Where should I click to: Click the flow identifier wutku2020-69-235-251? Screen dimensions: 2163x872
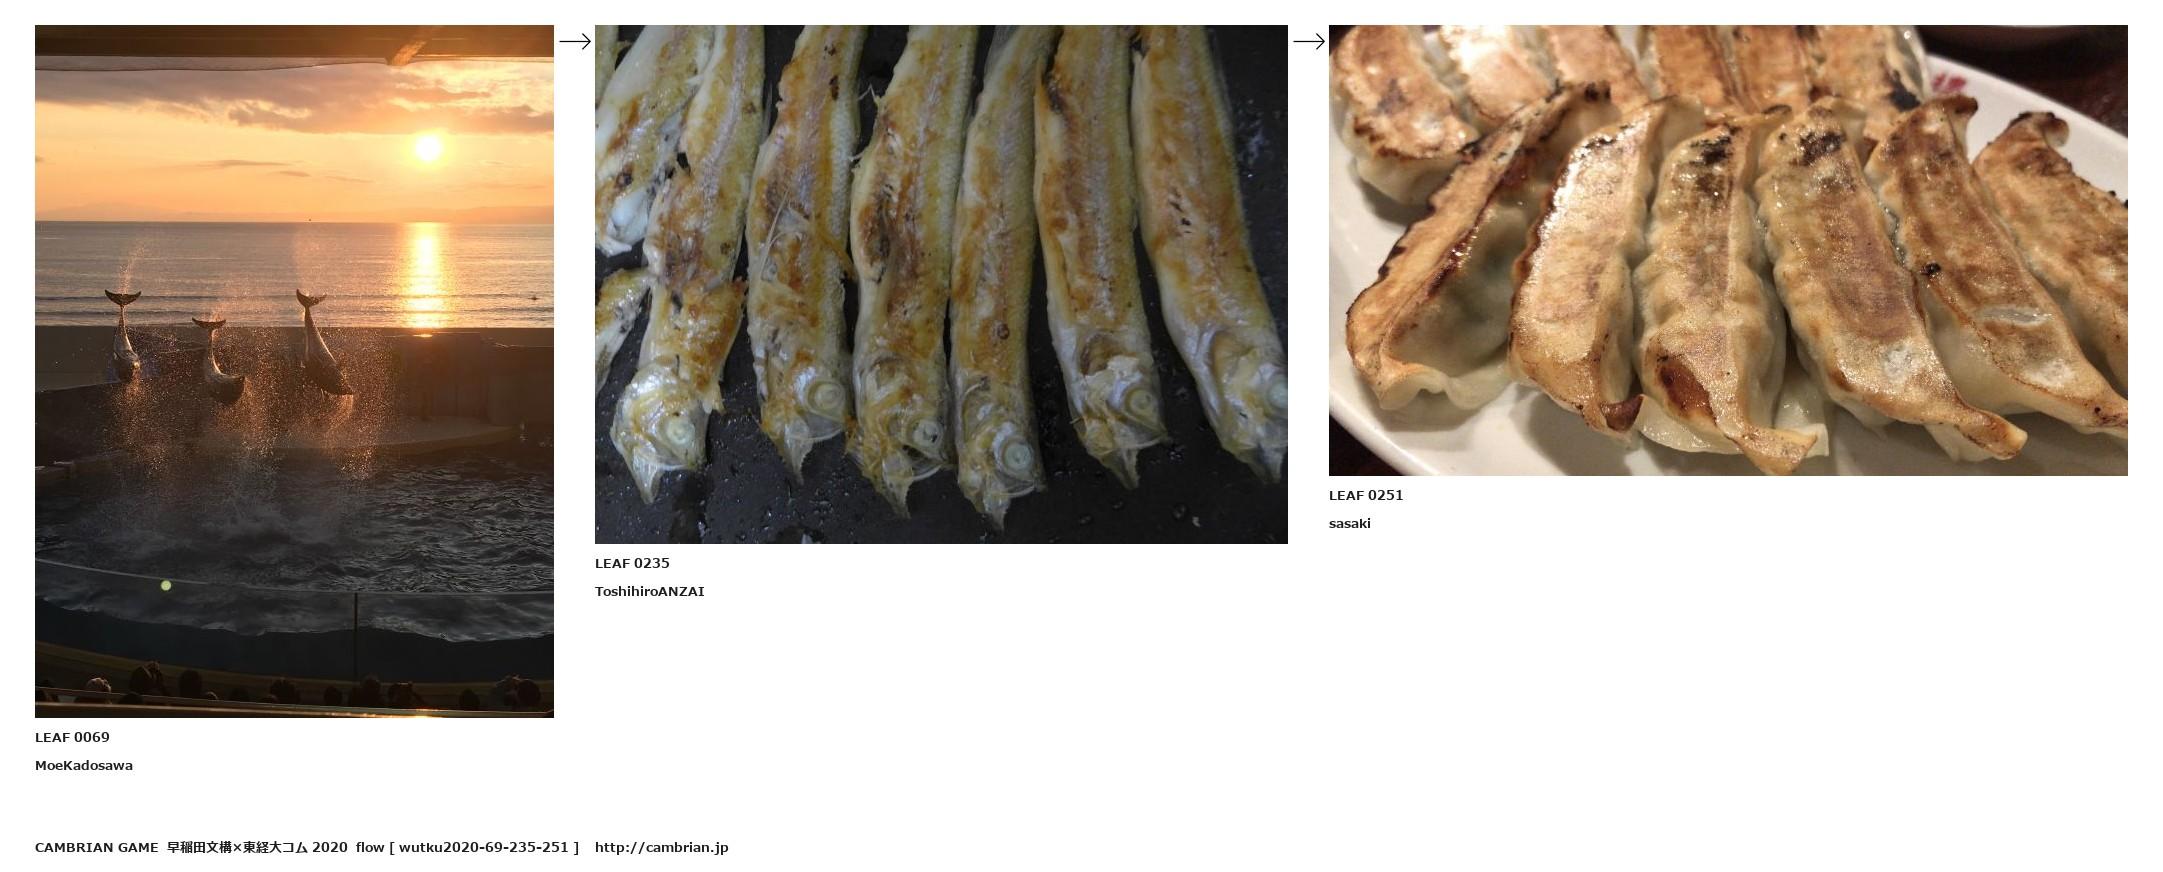click(x=484, y=847)
